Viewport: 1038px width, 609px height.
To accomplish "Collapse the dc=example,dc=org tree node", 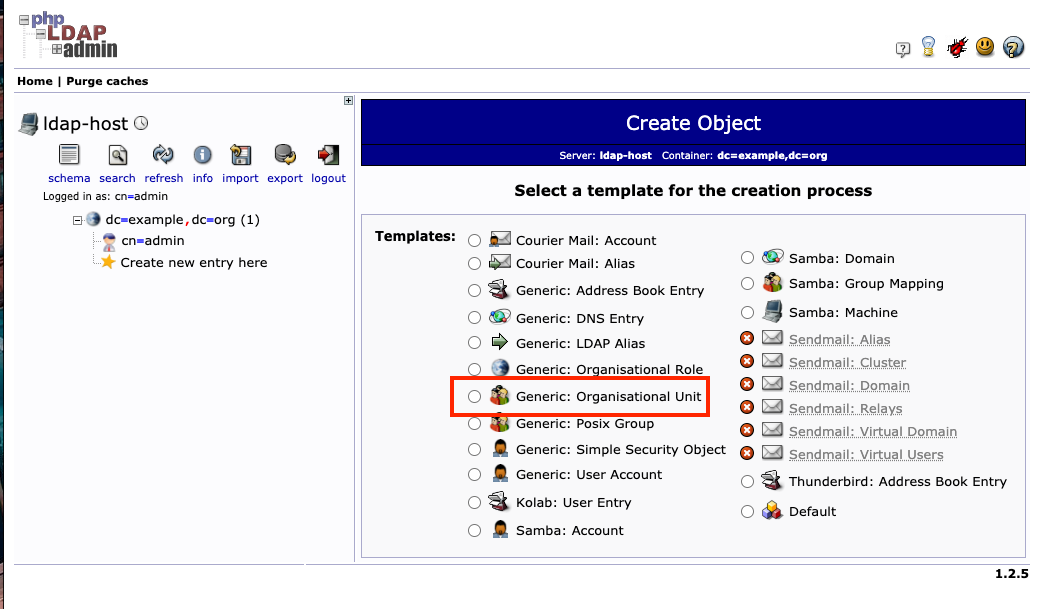I will pos(77,220).
